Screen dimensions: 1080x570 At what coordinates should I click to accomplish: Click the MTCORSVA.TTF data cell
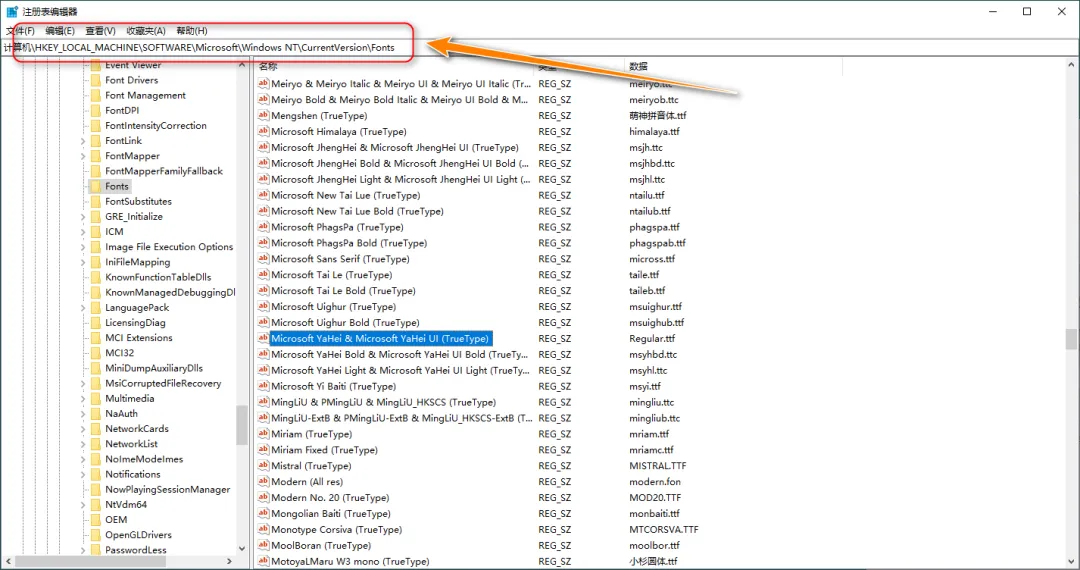click(x=663, y=529)
